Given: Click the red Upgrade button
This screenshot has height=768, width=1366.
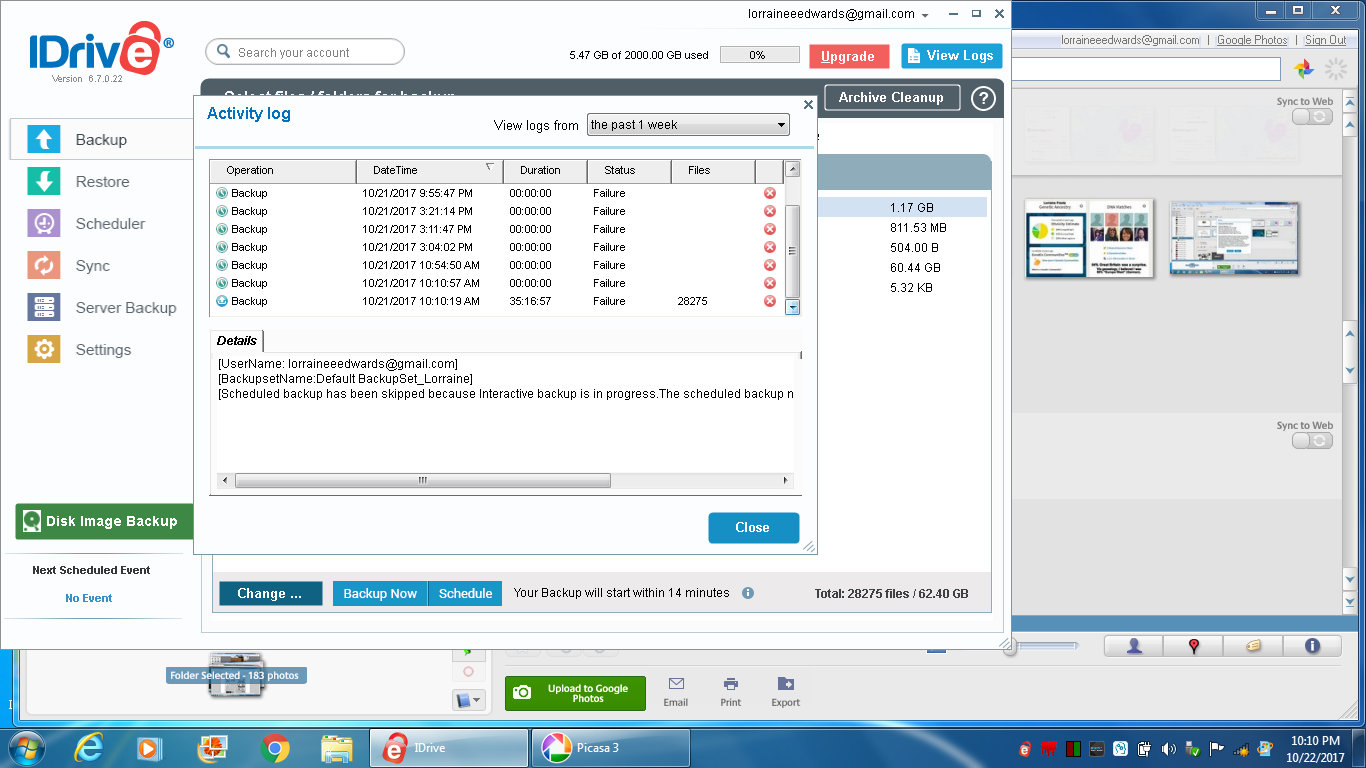Looking at the screenshot, I should pos(848,56).
